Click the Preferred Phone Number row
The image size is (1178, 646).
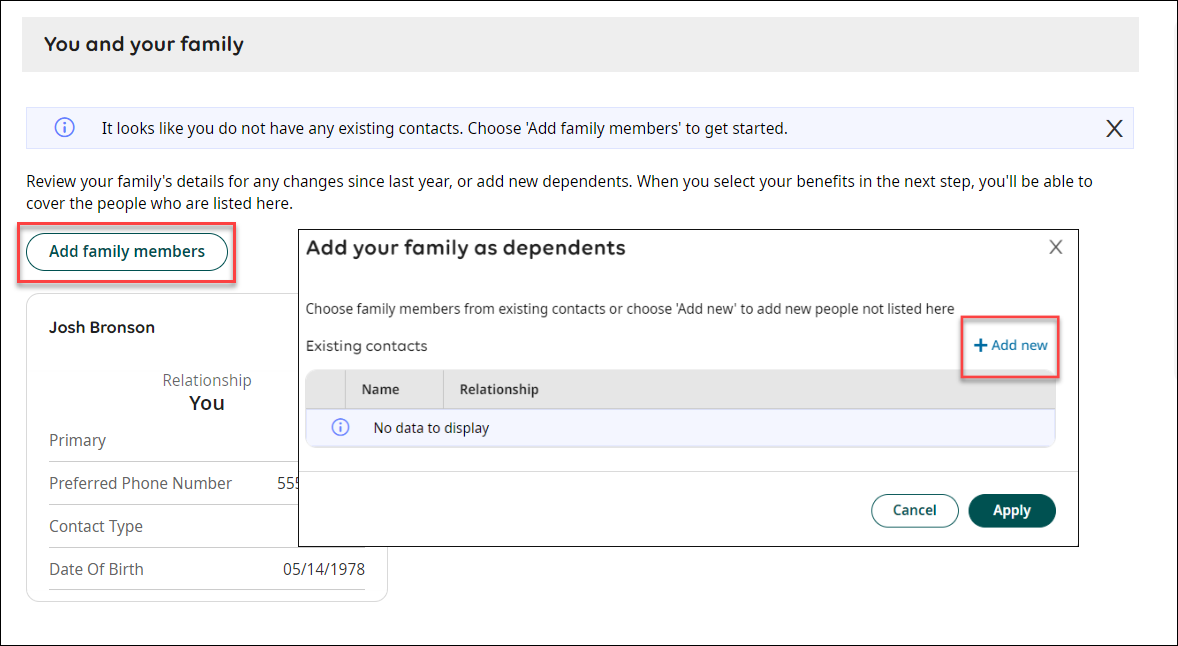tap(140, 483)
